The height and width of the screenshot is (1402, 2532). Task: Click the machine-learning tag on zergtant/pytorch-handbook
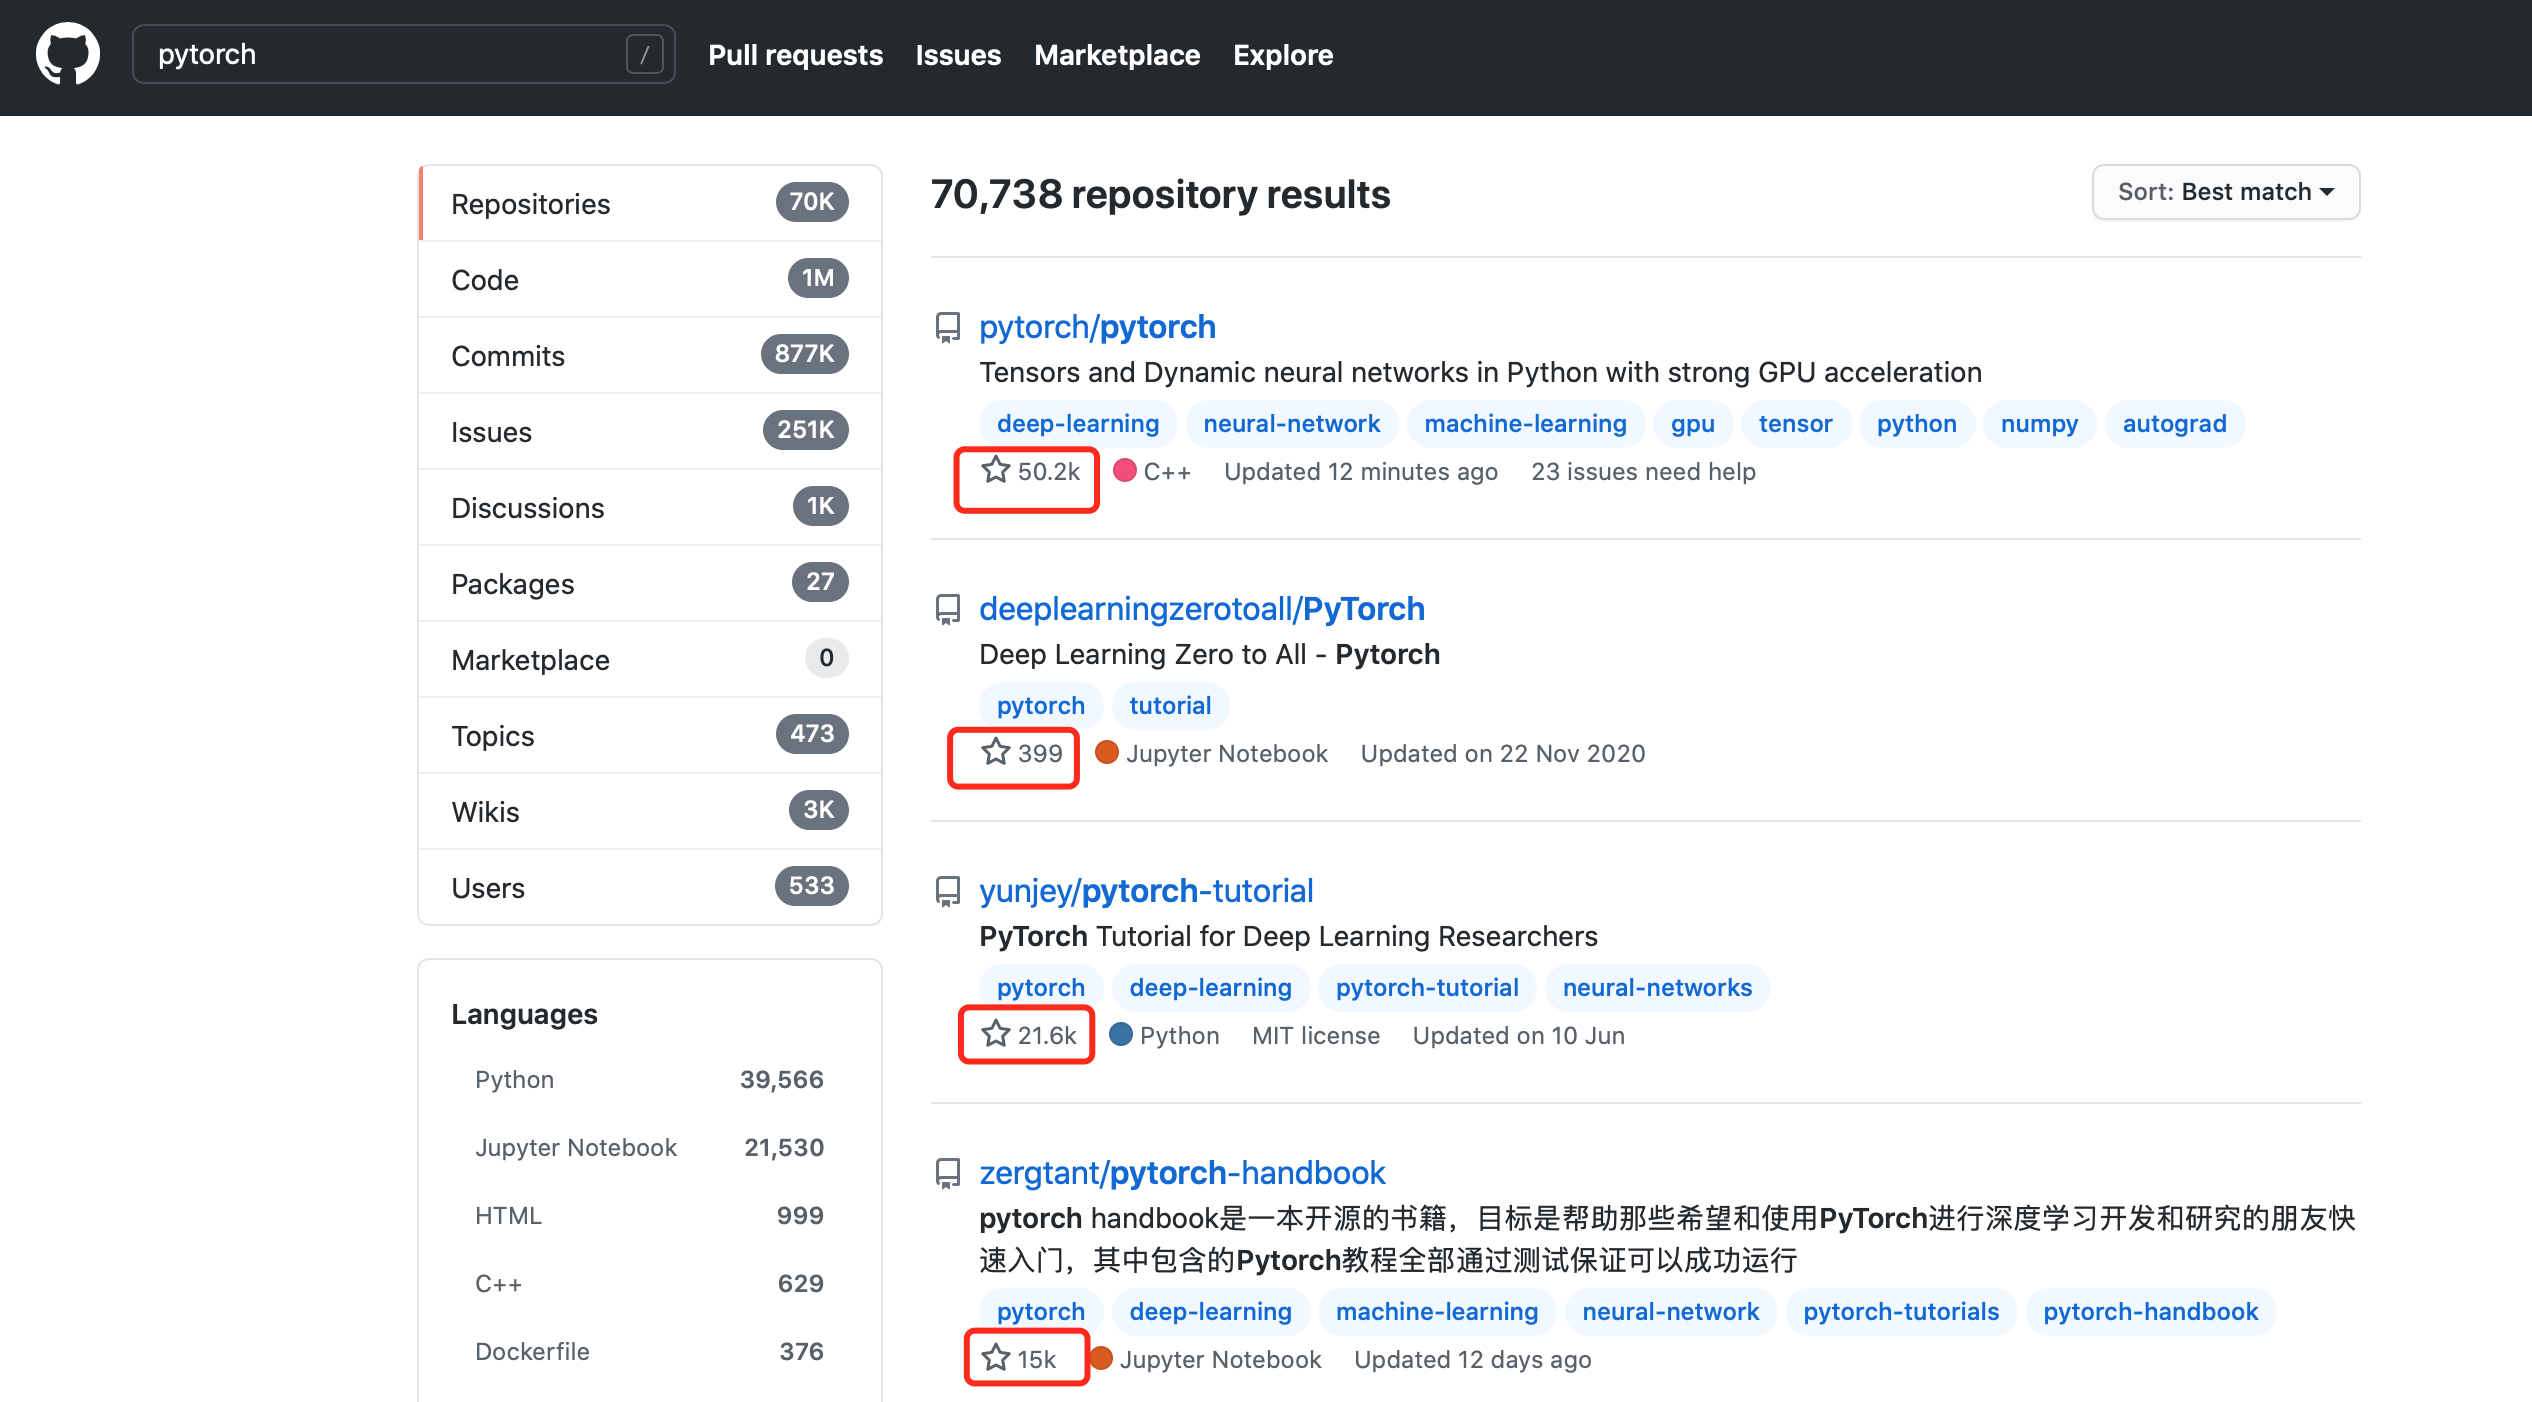[x=1437, y=1312]
